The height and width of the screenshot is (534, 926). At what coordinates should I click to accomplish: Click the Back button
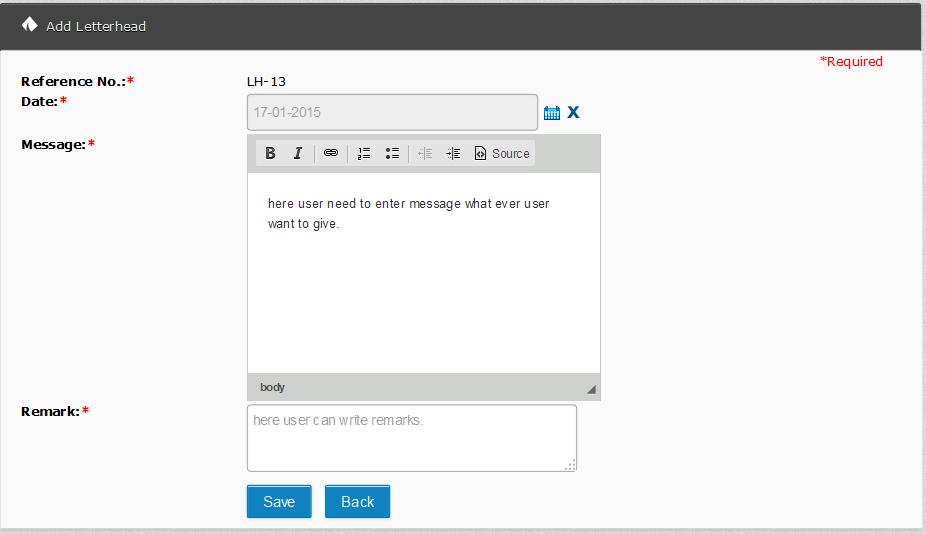click(357, 502)
